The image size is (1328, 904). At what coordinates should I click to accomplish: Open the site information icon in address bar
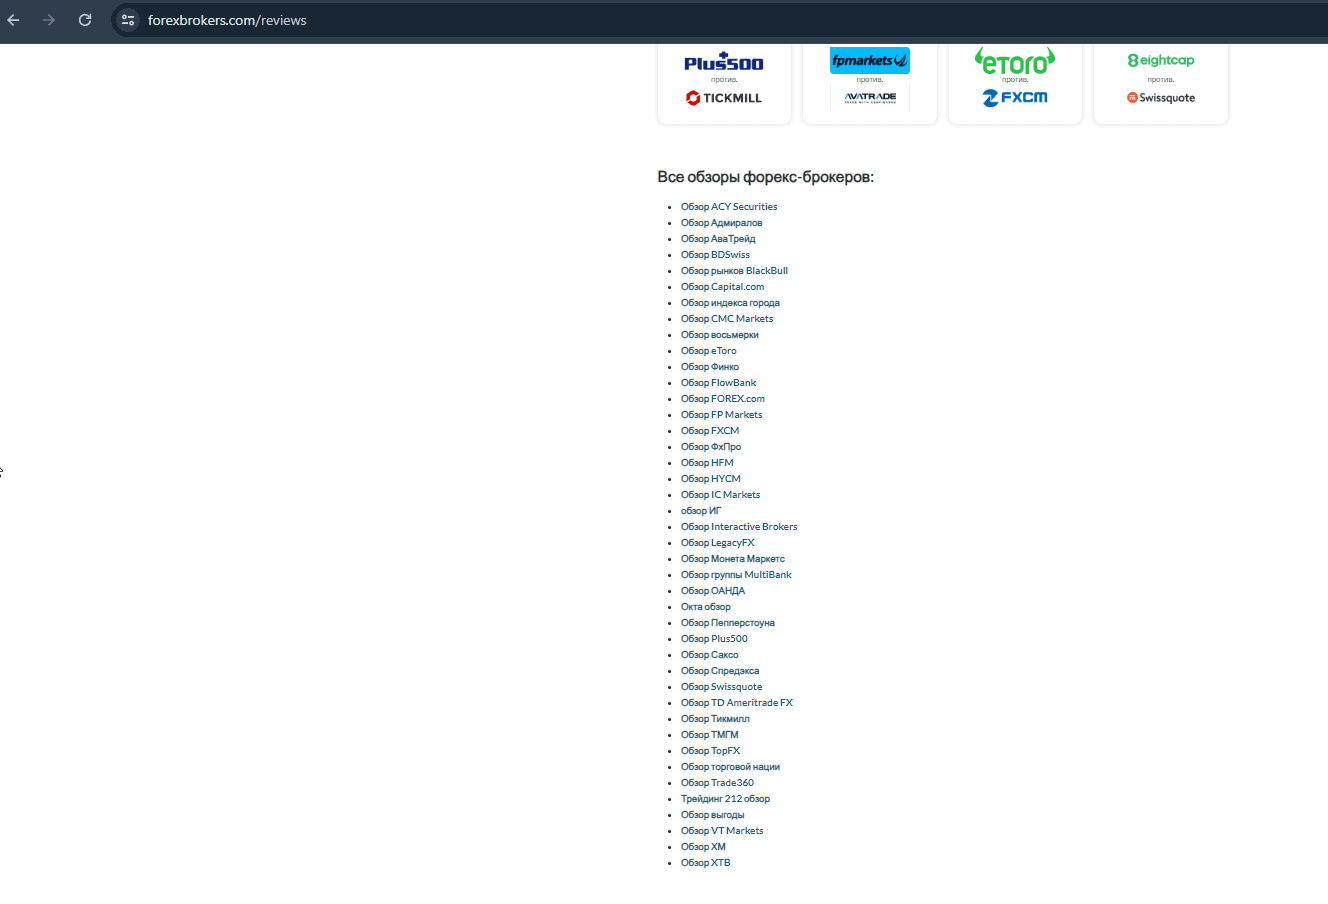(x=128, y=20)
